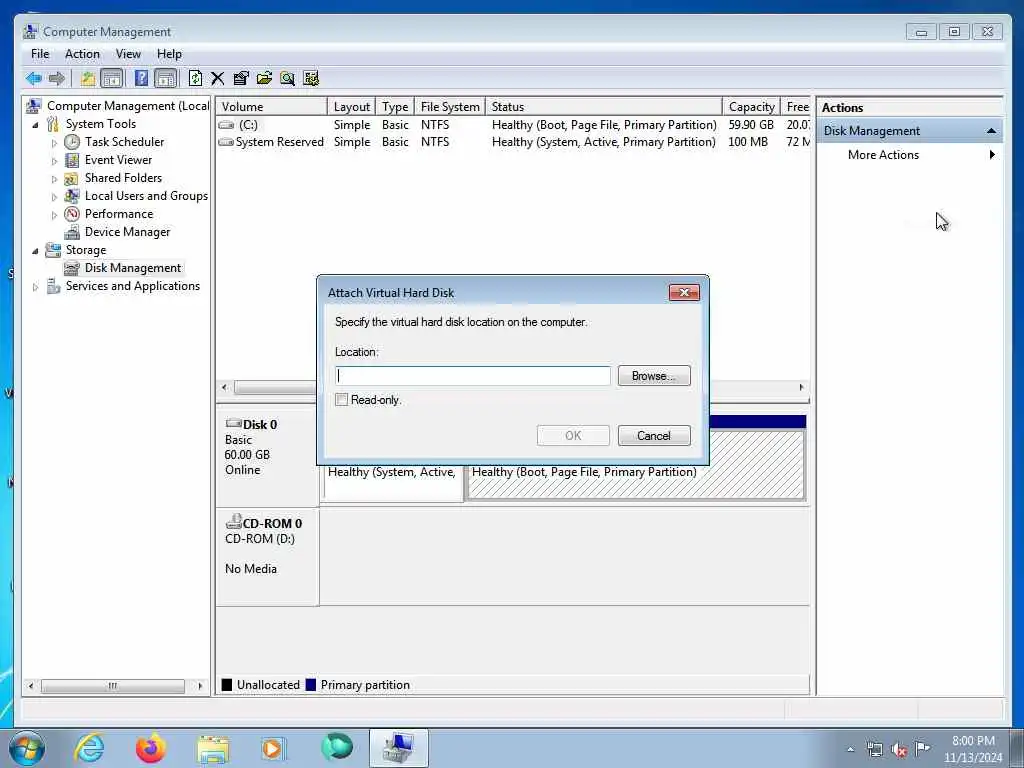Sort by the Layout column header
Image resolution: width=1024 pixels, height=768 pixels.
coord(351,106)
